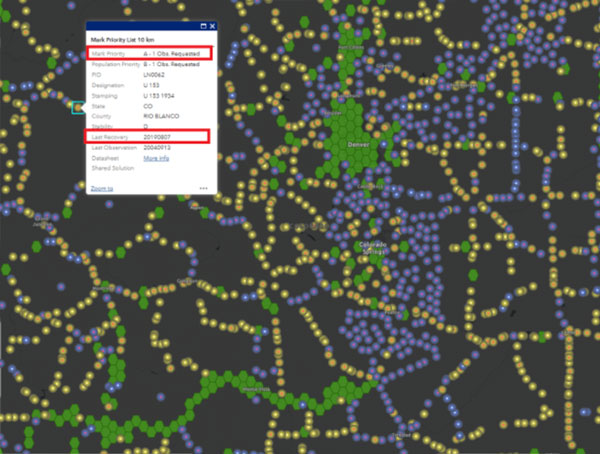Open the More info datasheet link
Screen dimensions: 600x454
(x=156, y=158)
